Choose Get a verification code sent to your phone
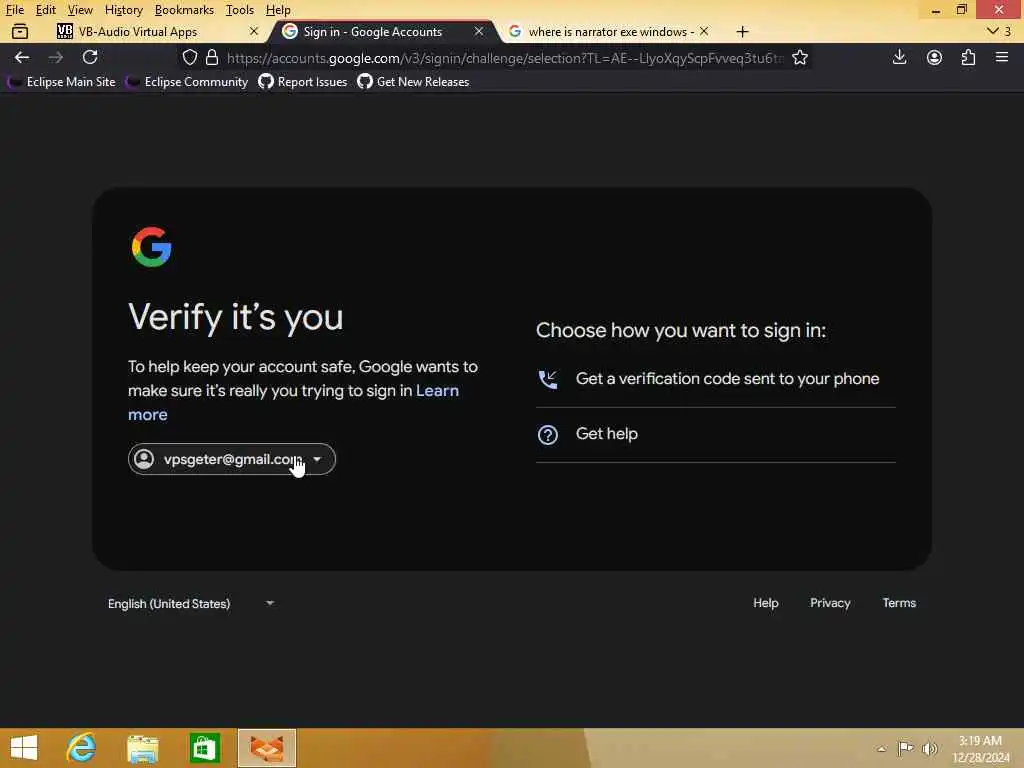The image size is (1024, 768). [716, 379]
